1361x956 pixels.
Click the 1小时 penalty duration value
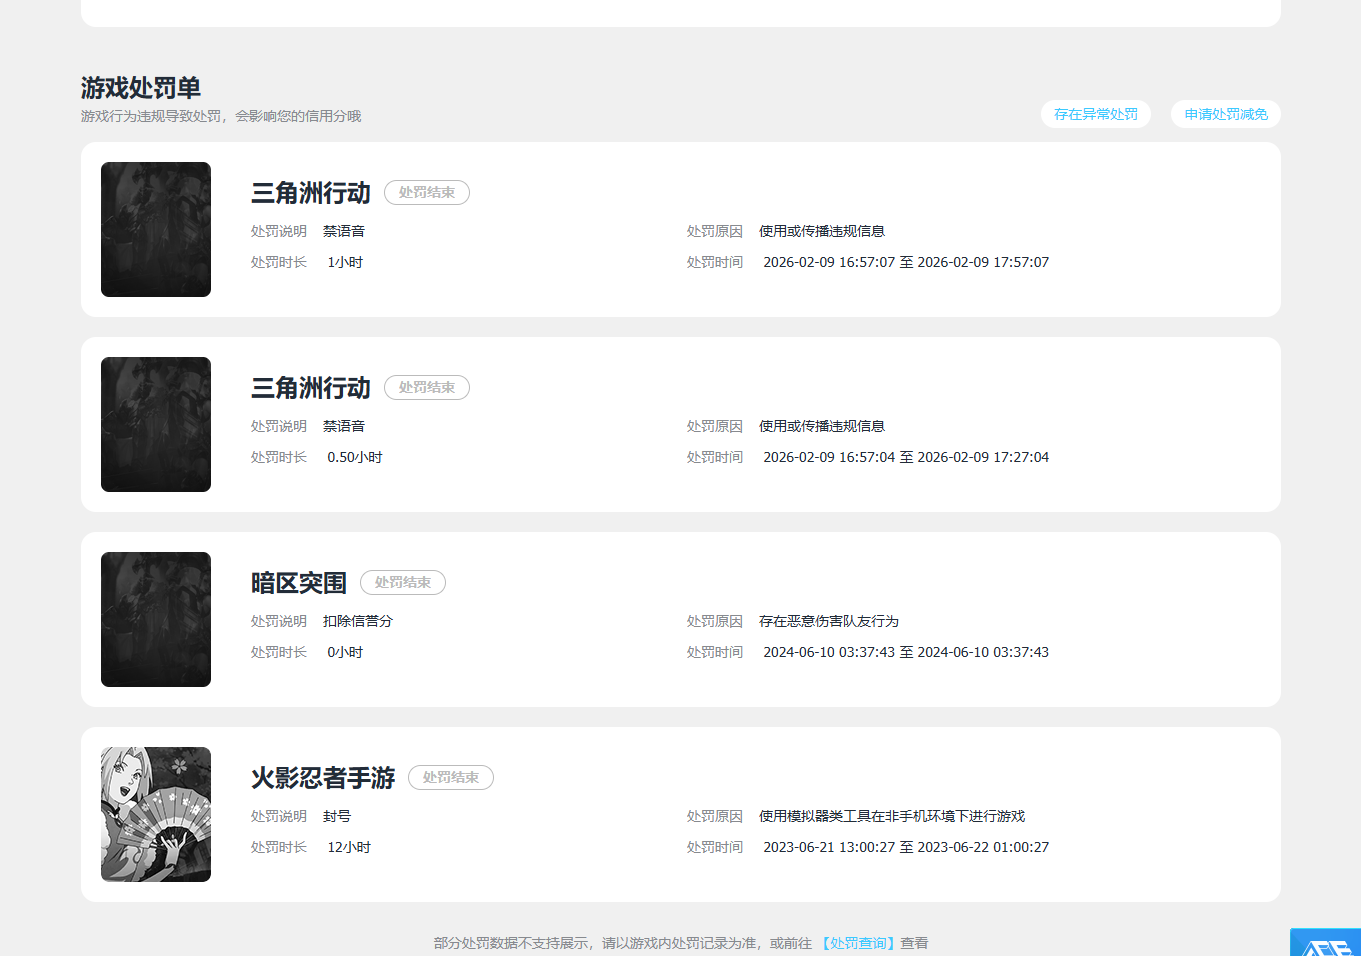pos(345,262)
